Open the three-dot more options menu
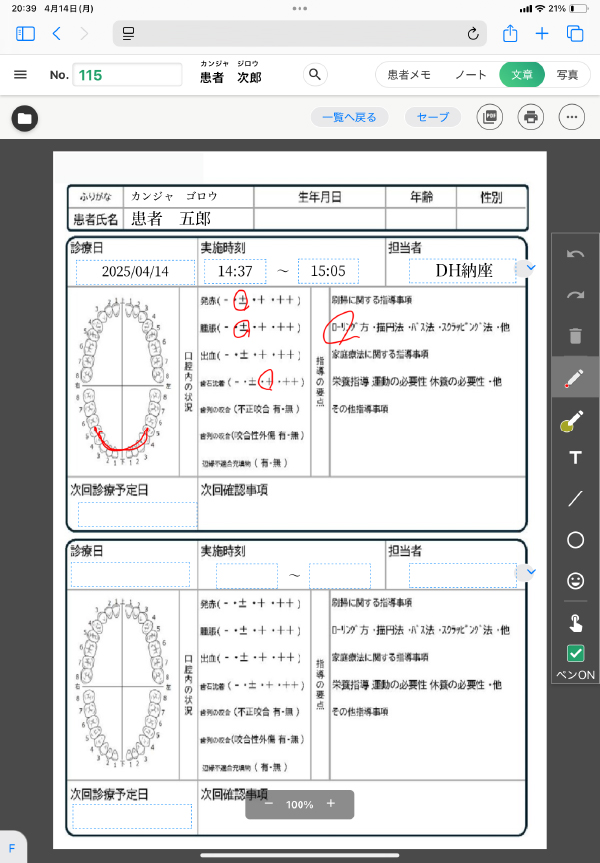This screenshot has width=600, height=863. [x=572, y=117]
